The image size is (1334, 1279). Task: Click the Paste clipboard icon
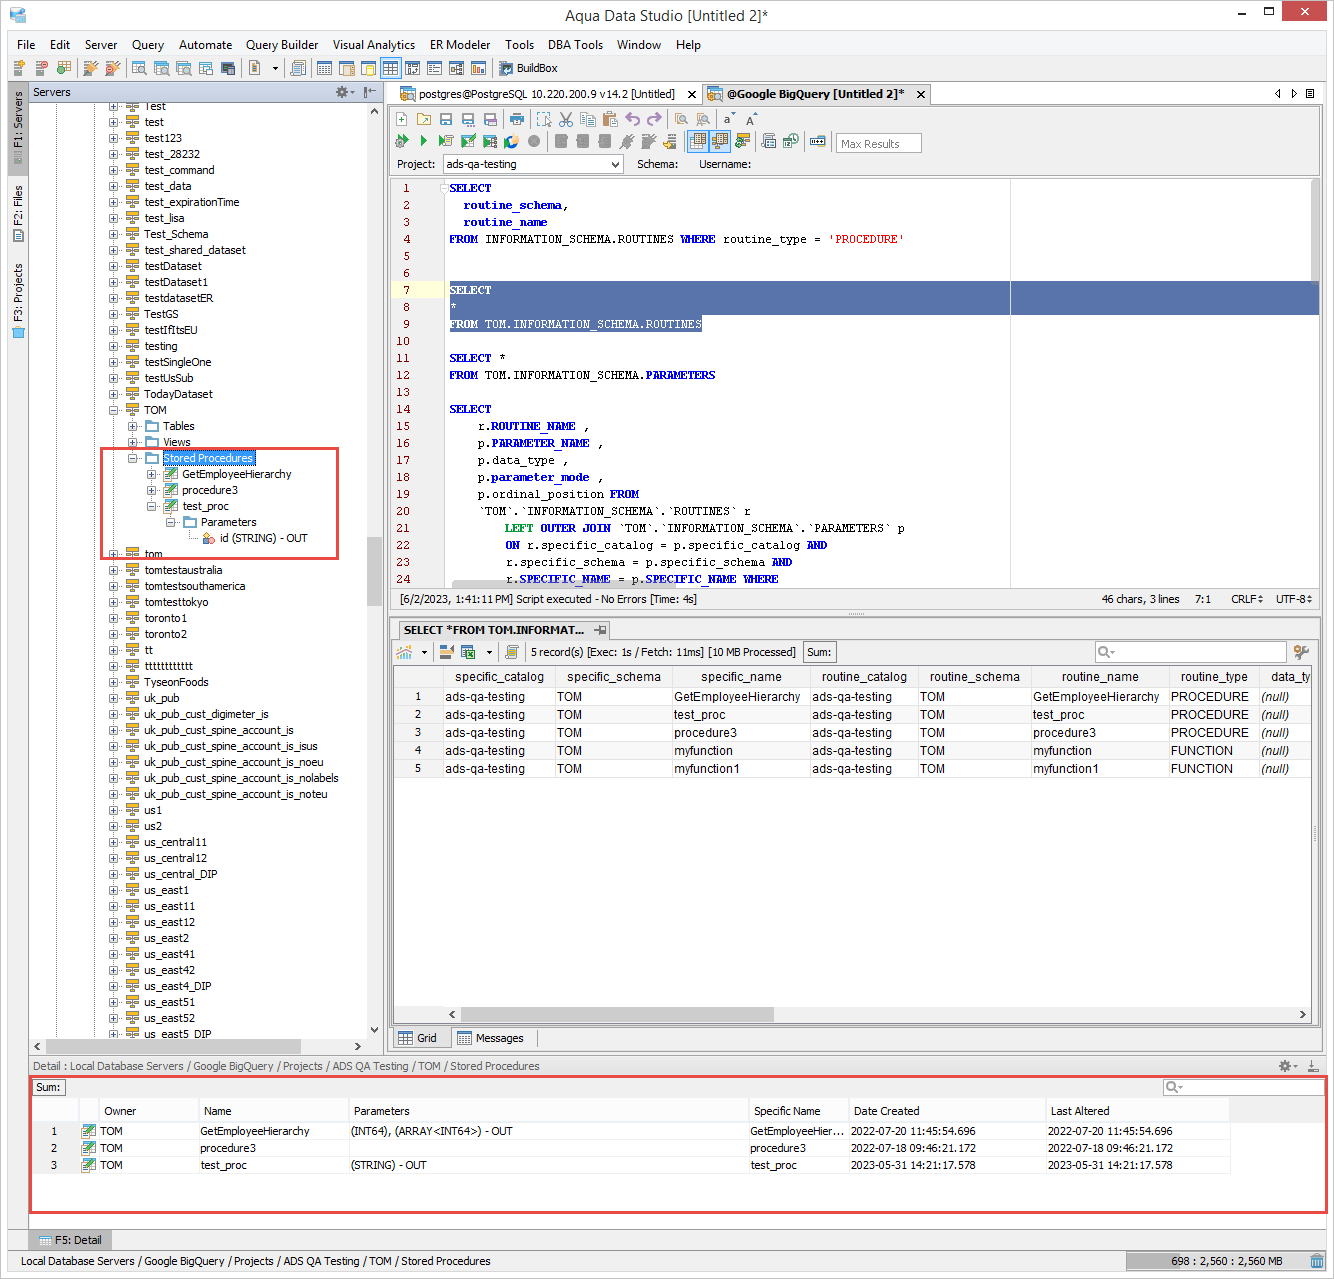pyautogui.click(x=610, y=119)
